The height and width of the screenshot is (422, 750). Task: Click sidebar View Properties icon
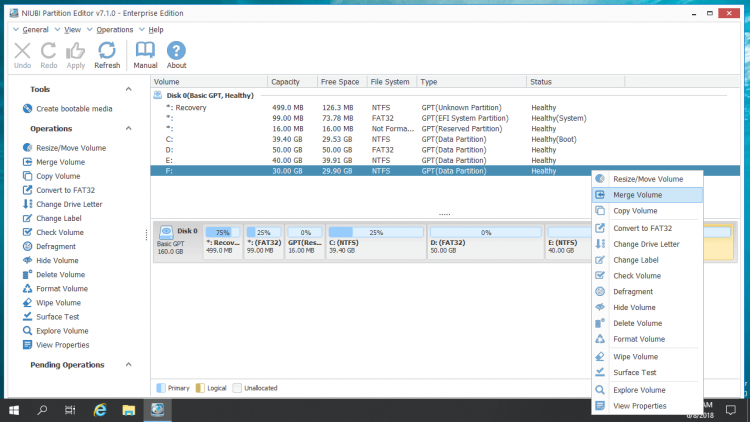coord(27,344)
